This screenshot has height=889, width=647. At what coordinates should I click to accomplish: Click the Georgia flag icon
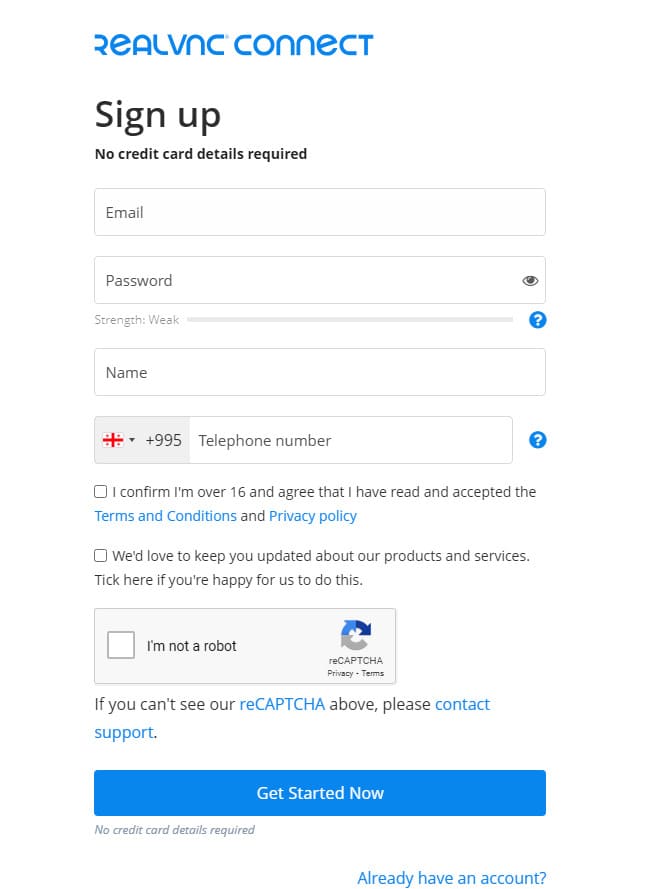[x=113, y=440]
